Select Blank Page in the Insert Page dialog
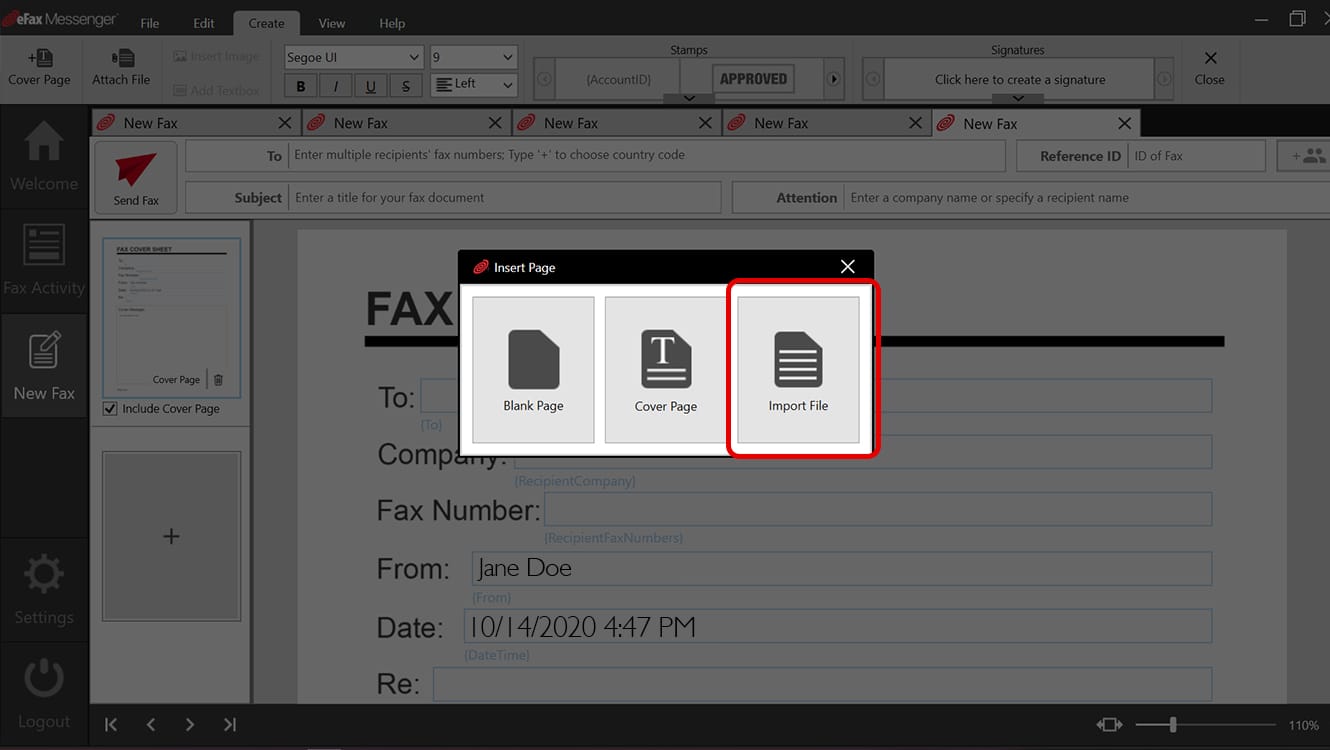The width and height of the screenshot is (1330, 750). point(533,368)
